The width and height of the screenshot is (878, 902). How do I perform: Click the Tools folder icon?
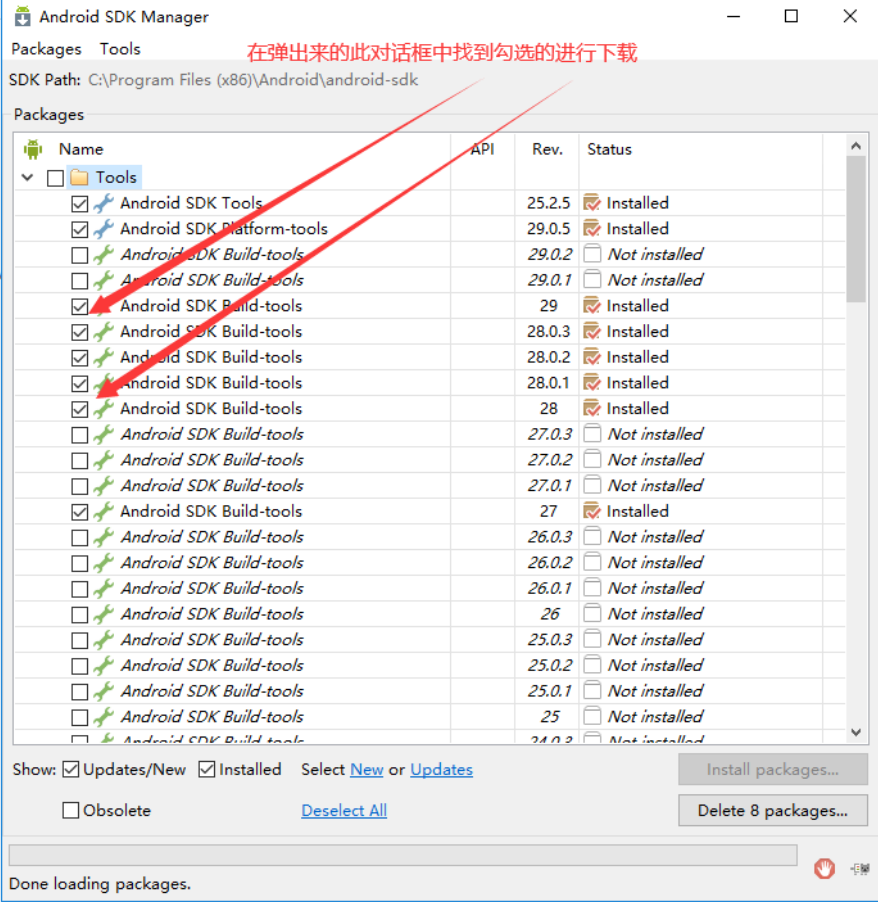pyautogui.click(x=79, y=177)
